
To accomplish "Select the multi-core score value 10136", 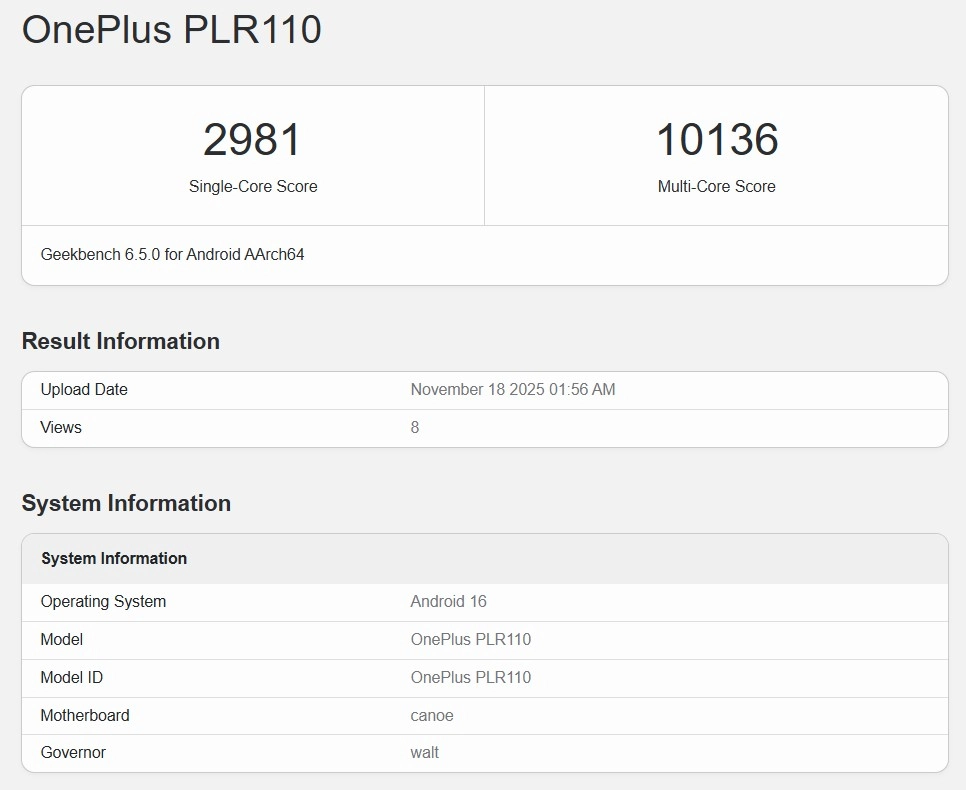I will pos(716,140).
